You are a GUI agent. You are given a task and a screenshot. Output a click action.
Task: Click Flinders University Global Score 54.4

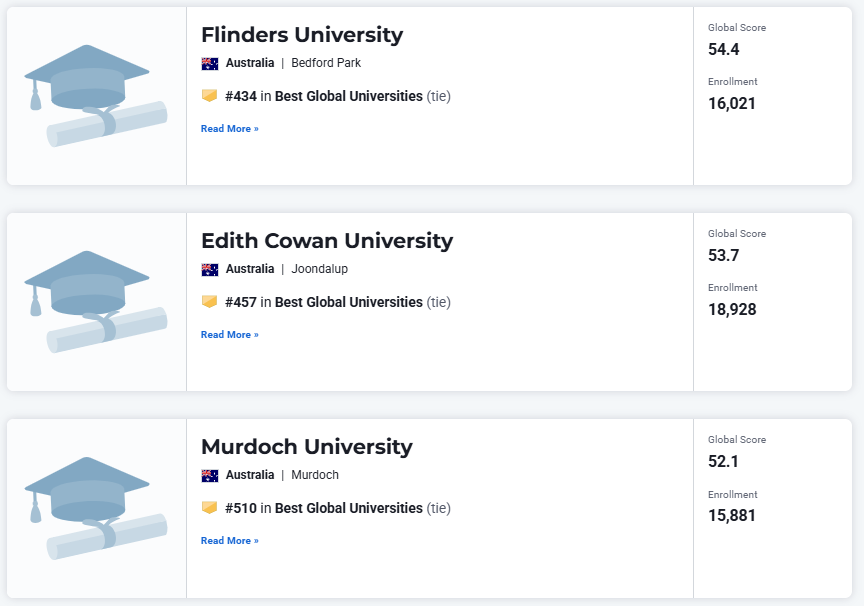pyautogui.click(x=723, y=49)
